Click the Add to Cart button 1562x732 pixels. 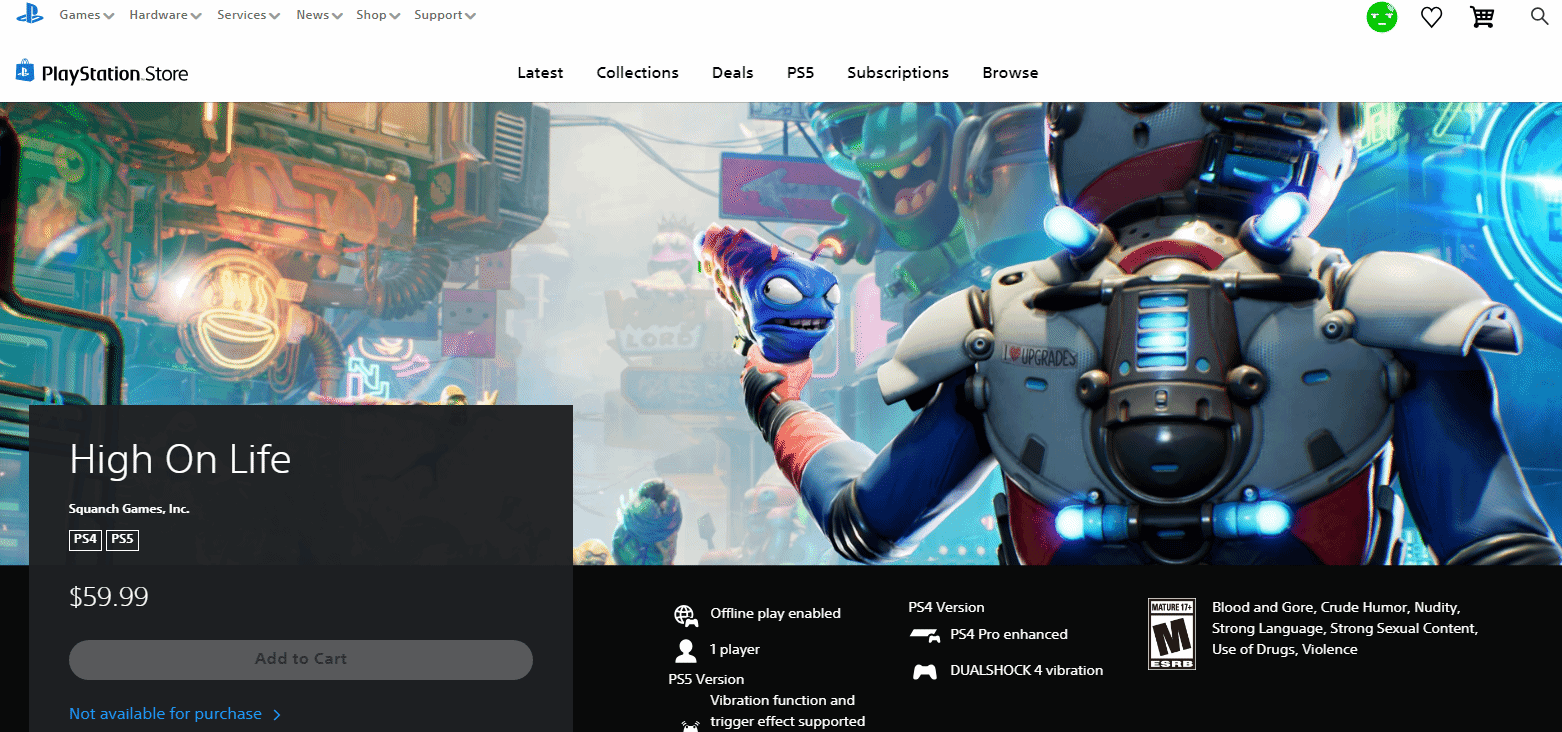point(301,659)
